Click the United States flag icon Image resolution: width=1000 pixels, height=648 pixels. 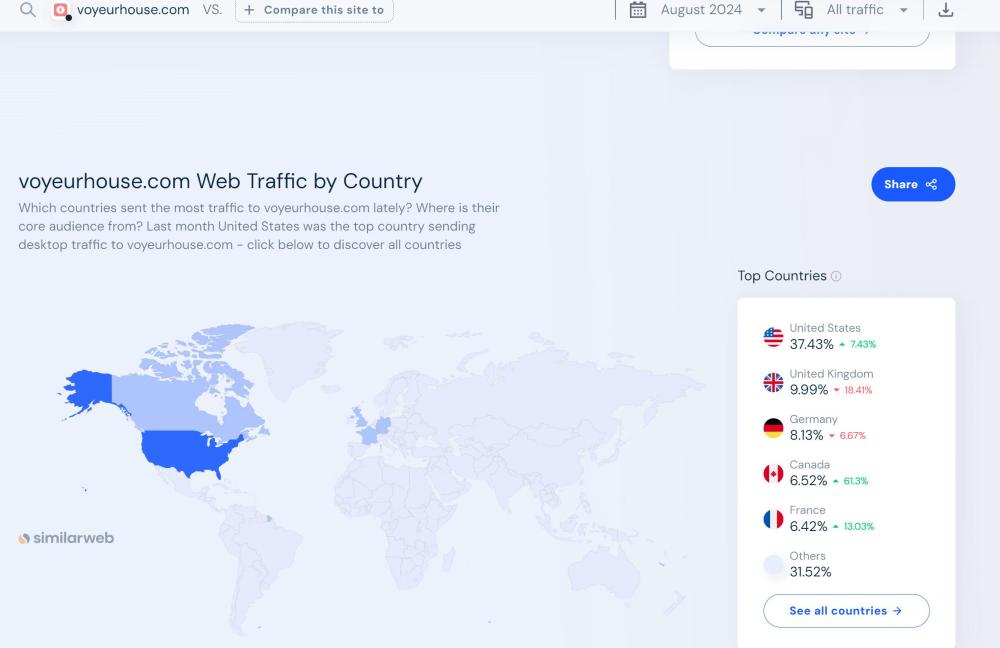click(773, 337)
